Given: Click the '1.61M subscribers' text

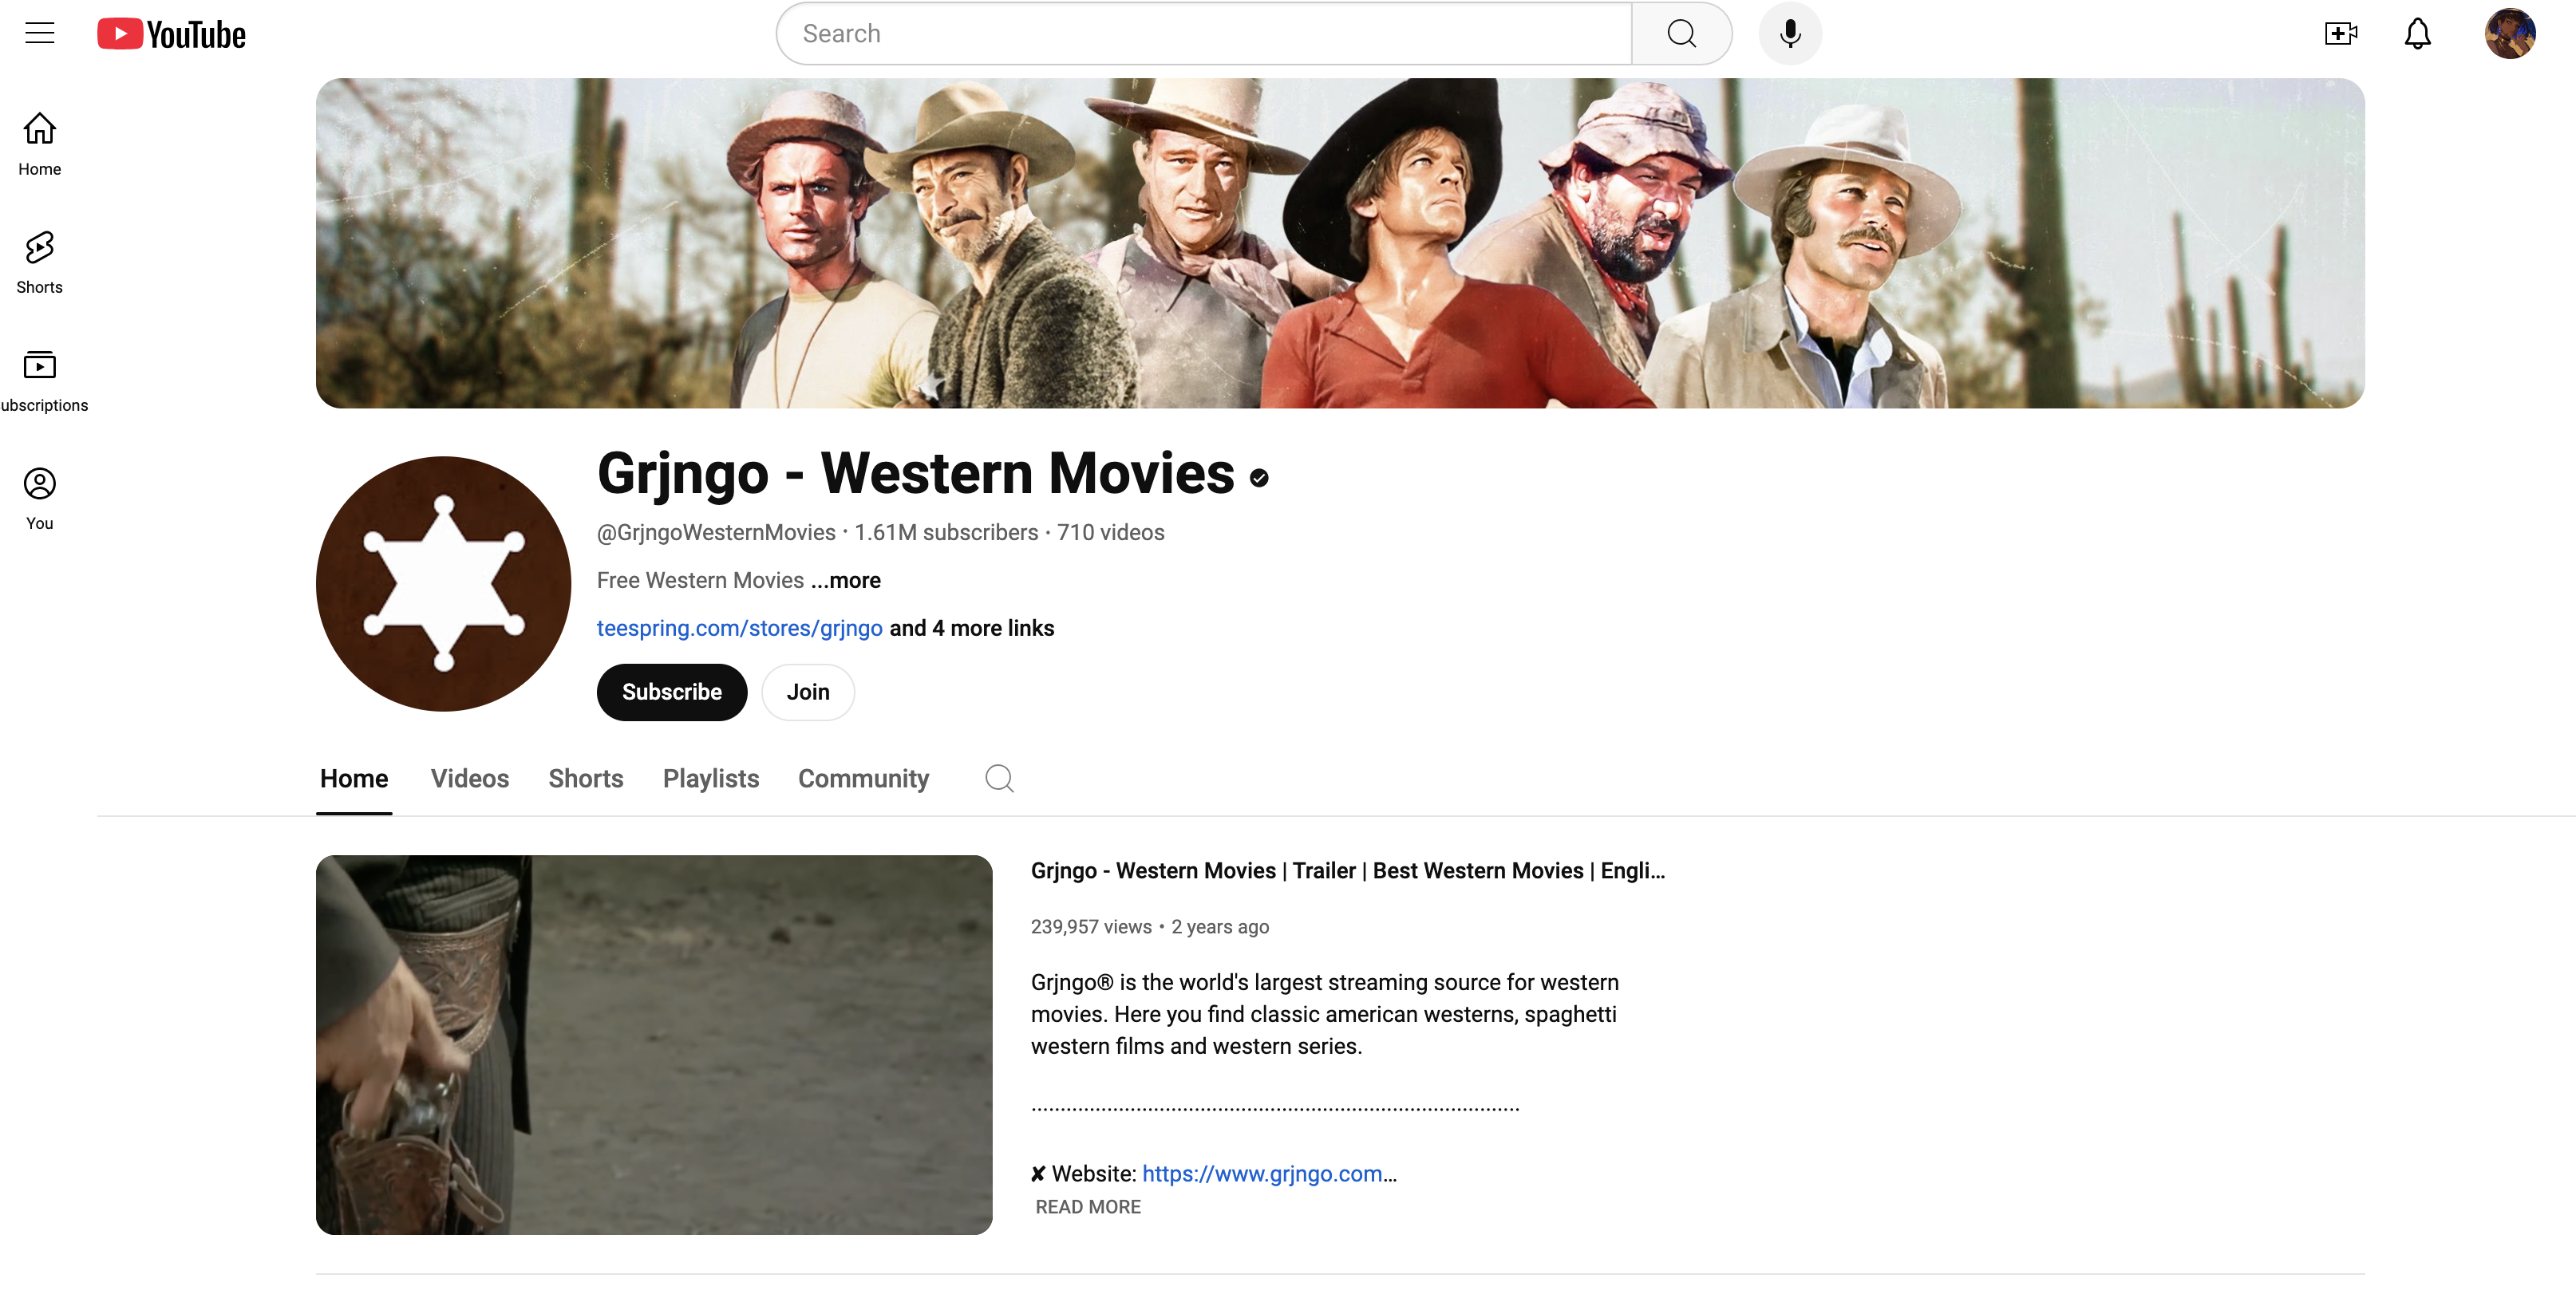Looking at the screenshot, I should click(x=946, y=532).
